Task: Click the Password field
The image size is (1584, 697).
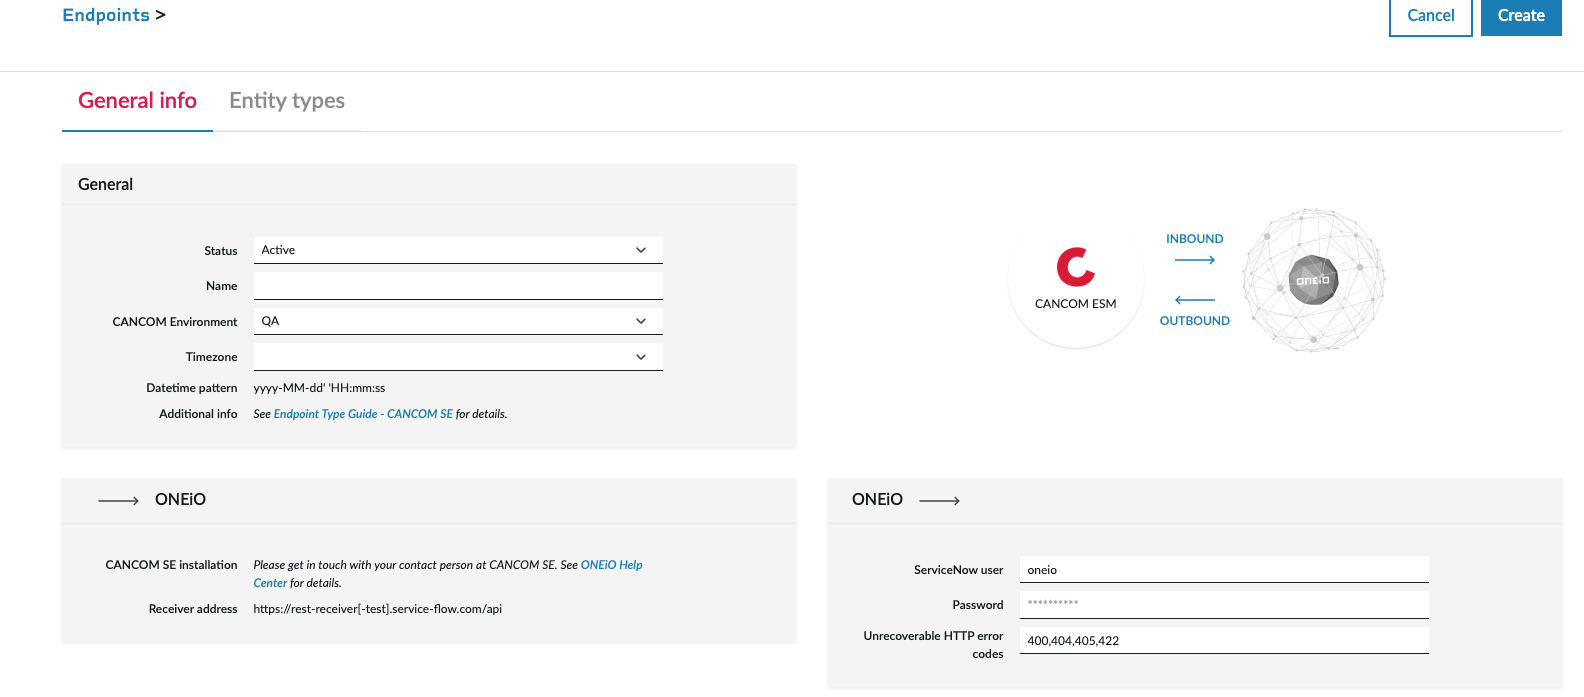Action: click(1224, 605)
